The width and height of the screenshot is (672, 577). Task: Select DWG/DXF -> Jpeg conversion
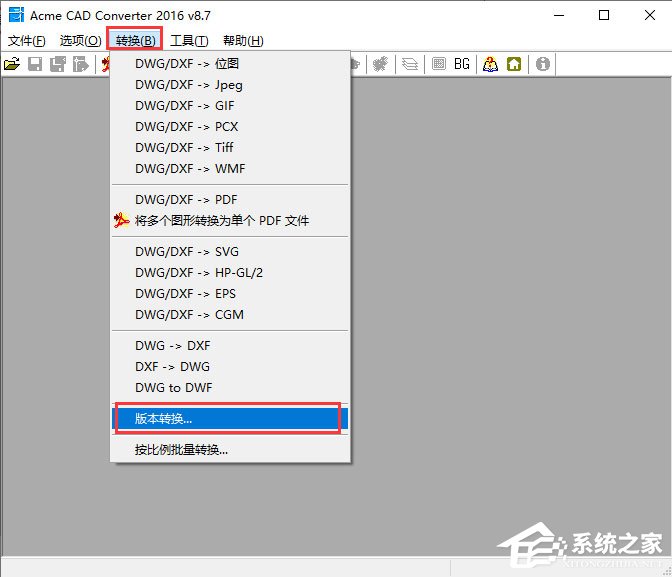[230, 85]
